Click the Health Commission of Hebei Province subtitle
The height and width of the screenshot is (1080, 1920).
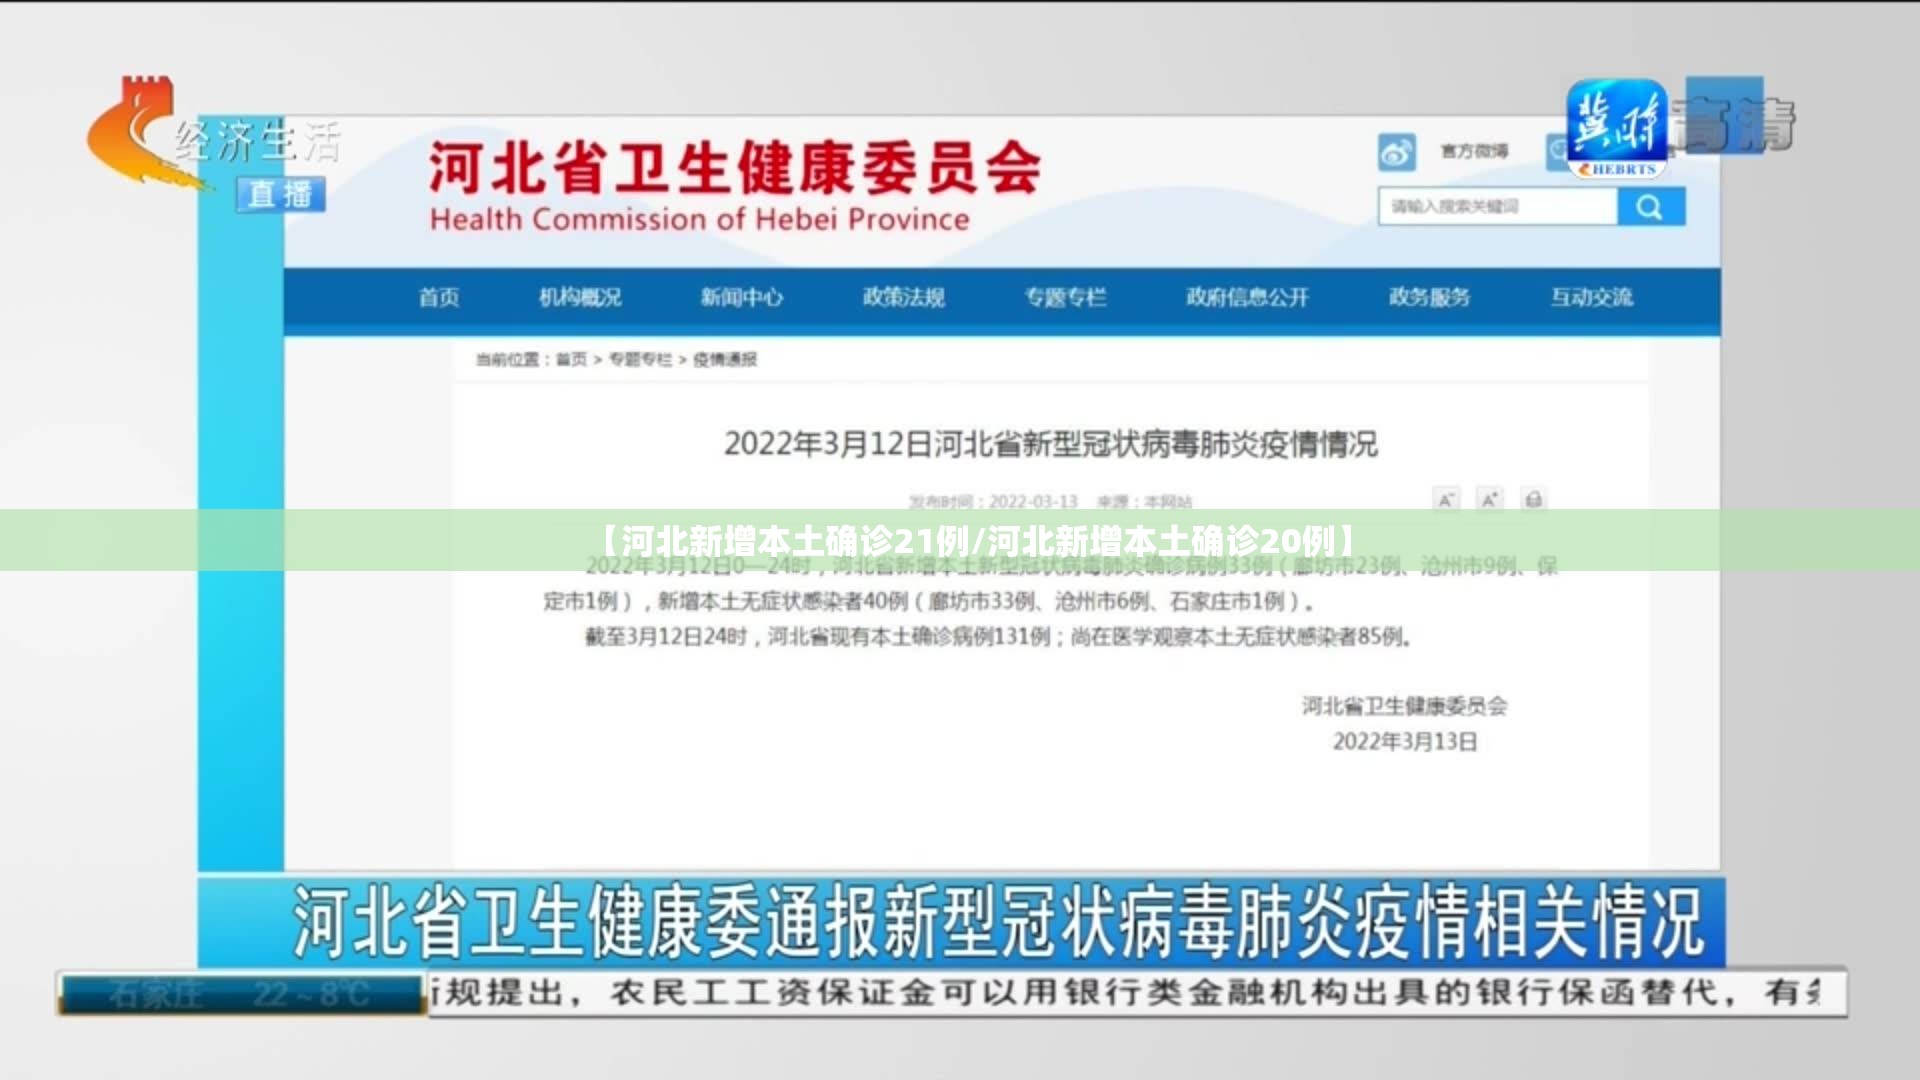700,220
